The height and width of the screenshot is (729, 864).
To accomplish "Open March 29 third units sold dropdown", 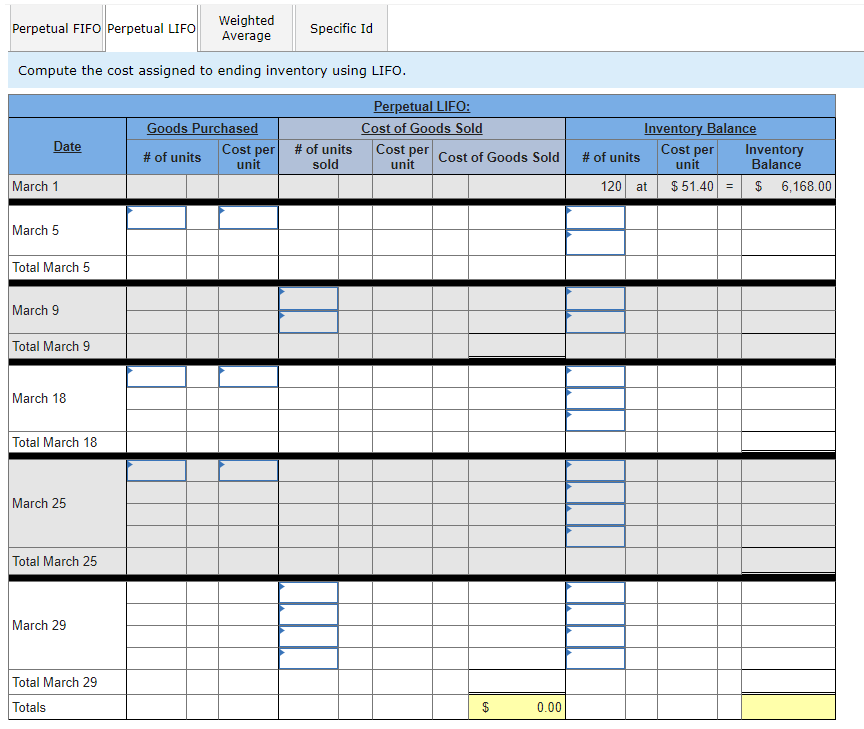I will [x=309, y=636].
